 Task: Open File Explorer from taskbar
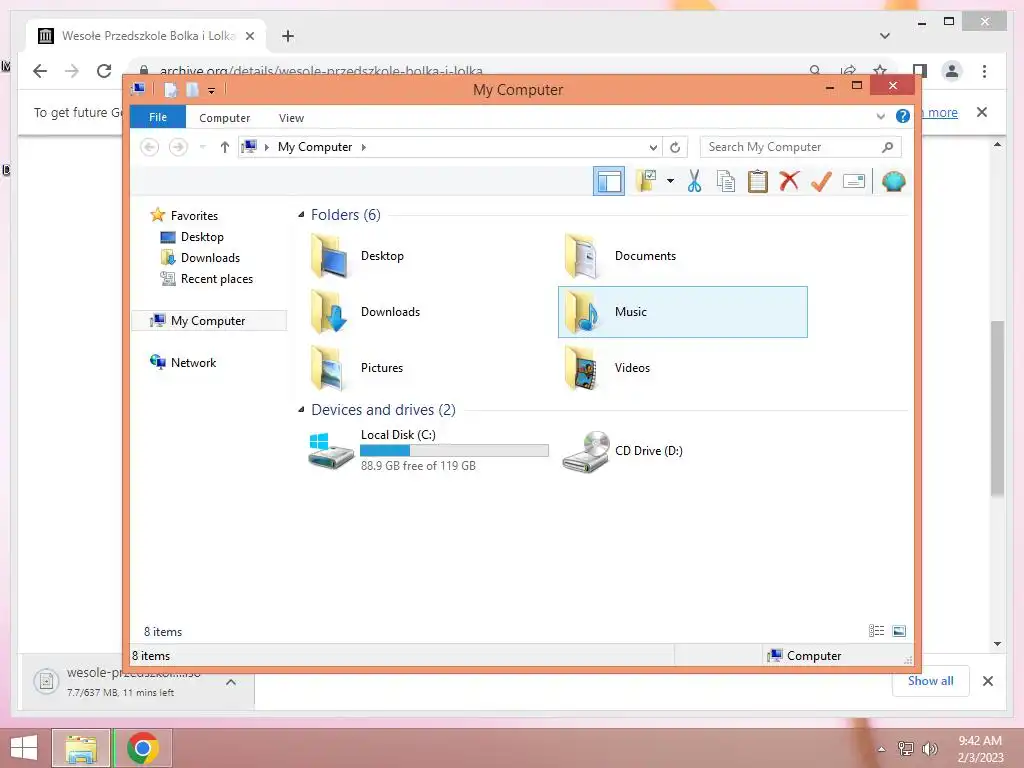81,748
